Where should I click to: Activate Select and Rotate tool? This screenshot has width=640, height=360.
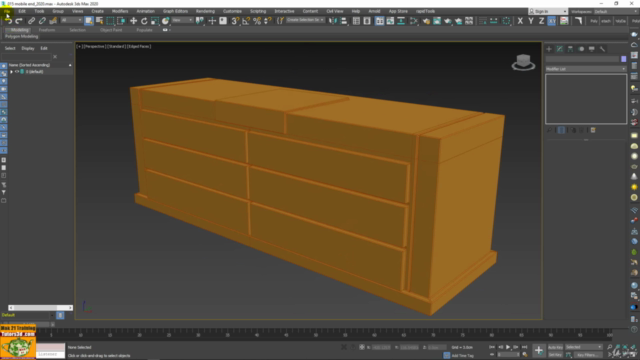pos(144,21)
